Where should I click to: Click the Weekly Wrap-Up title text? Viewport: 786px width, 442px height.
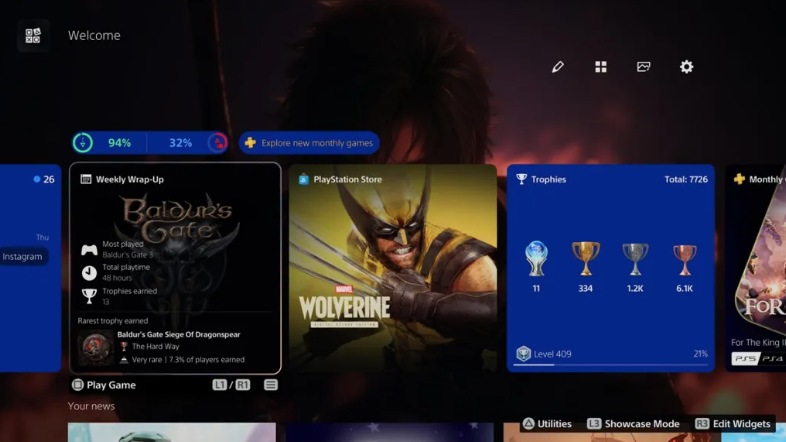(x=130, y=179)
